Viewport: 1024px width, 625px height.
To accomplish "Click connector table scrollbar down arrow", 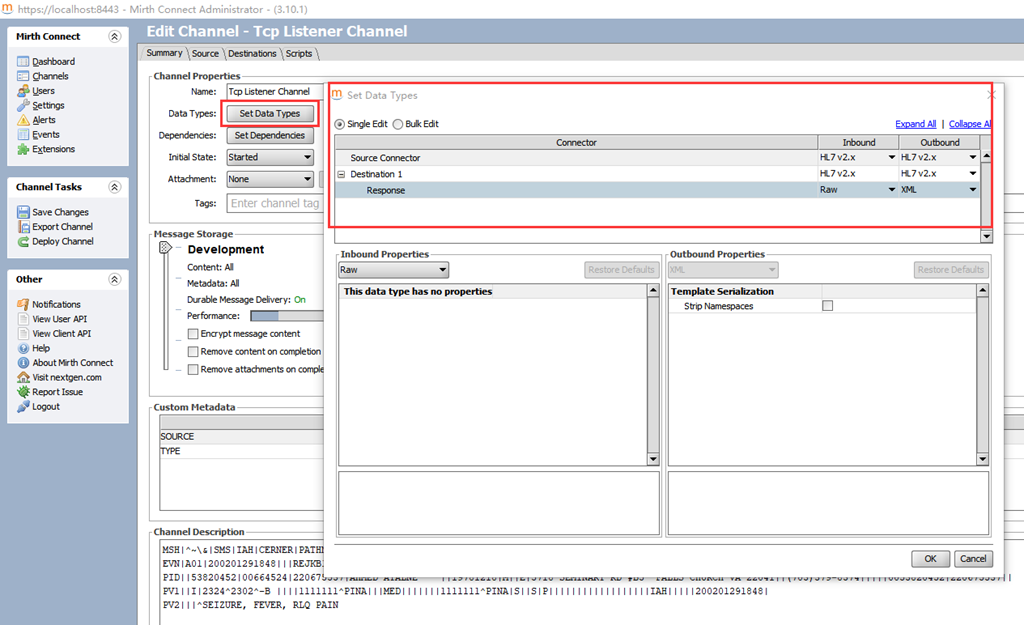I will (986, 236).
